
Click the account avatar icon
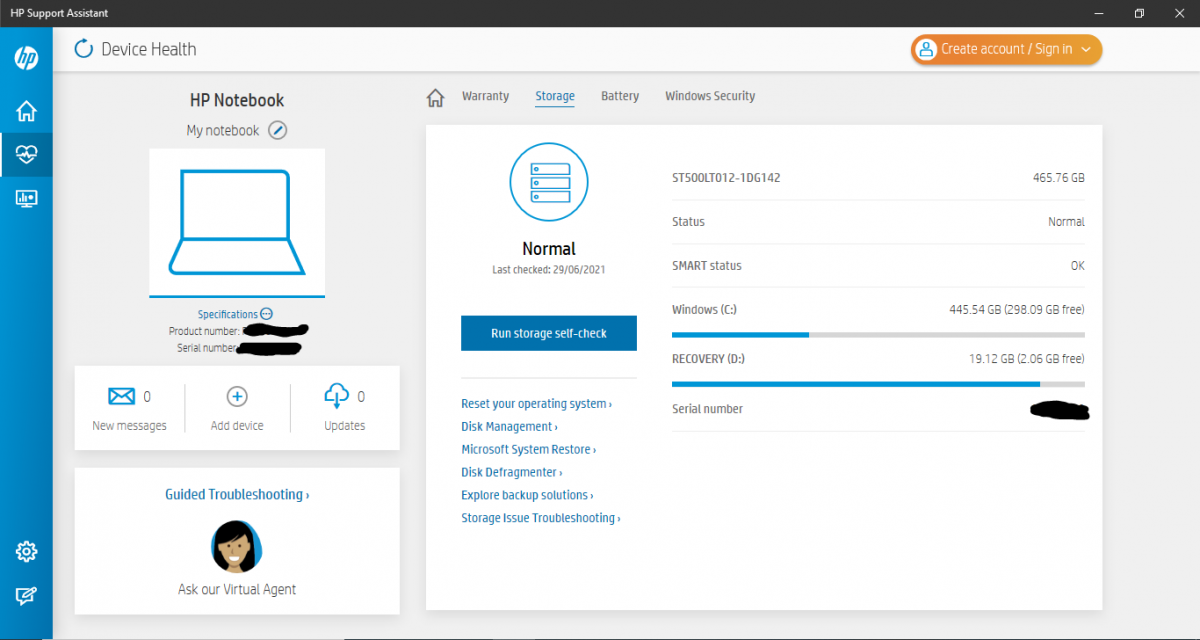point(925,49)
